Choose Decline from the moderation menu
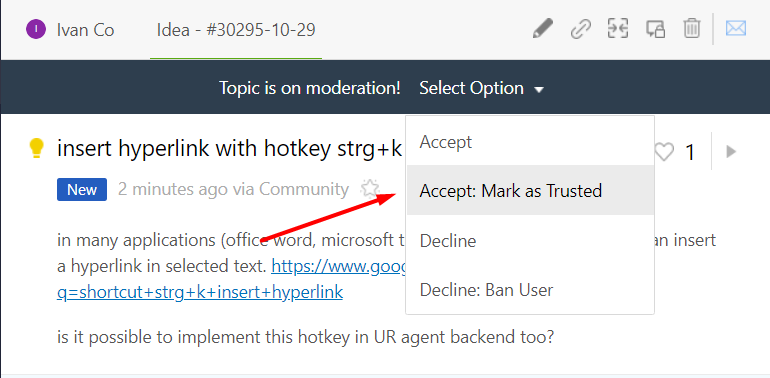The height and width of the screenshot is (378, 770). [x=530, y=241]
